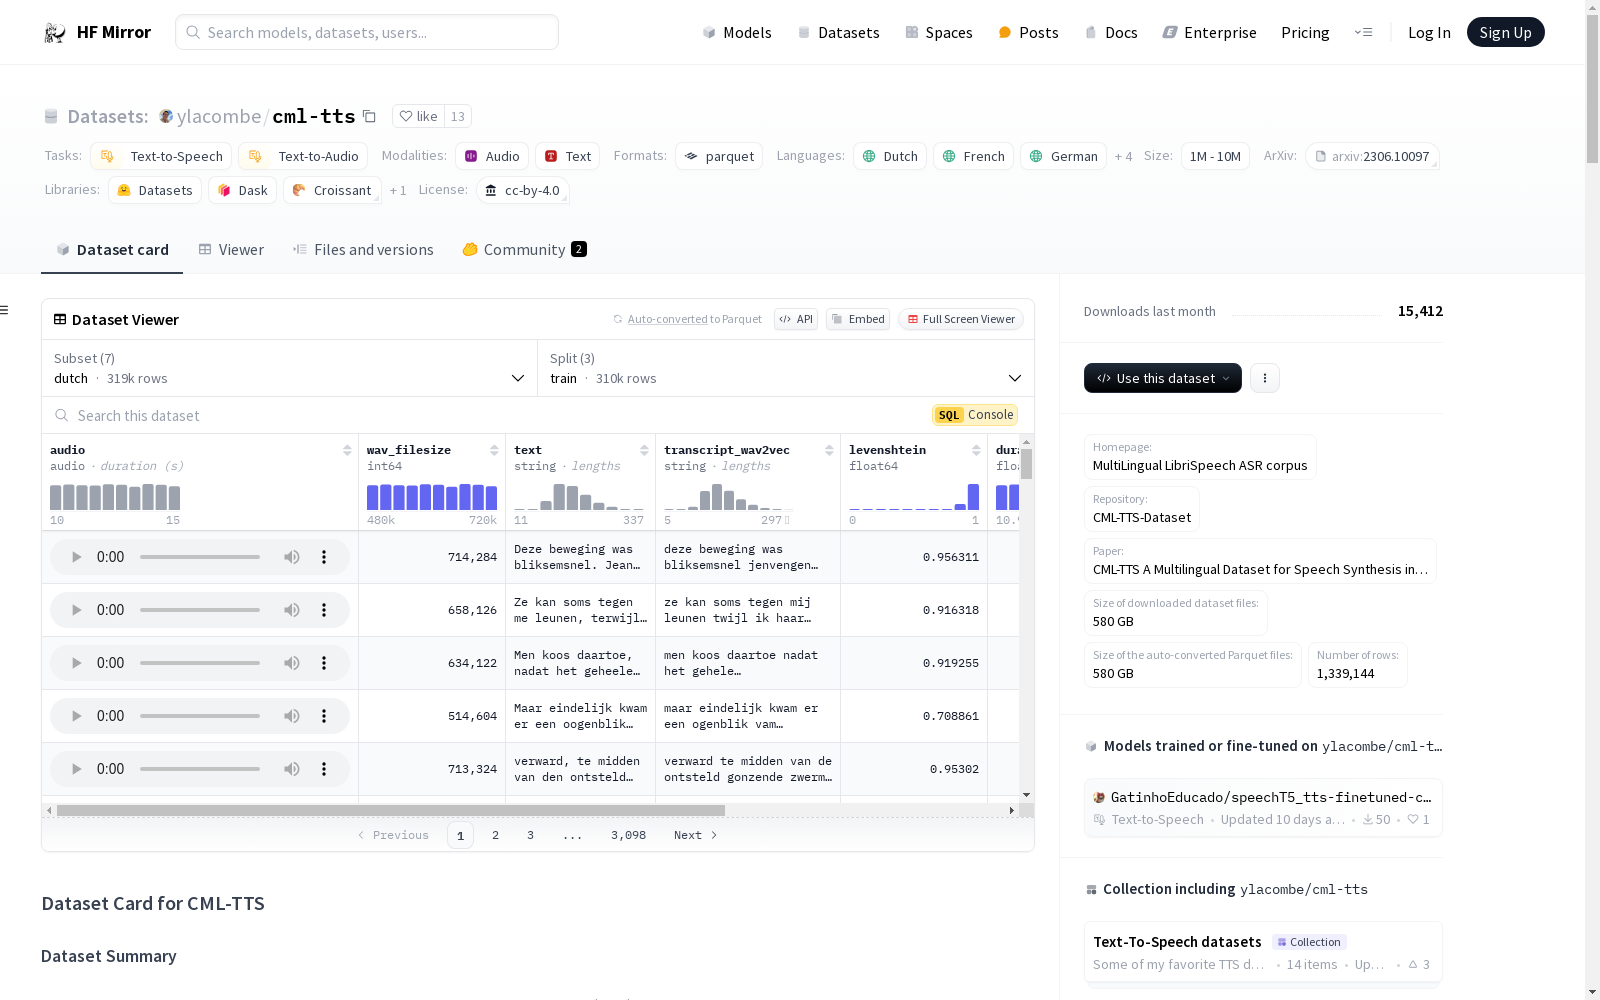Image resolution: width=1600 pixels, height=1000 pixels.
Task: Open Spaces from the top navigation
Action: 939,33
